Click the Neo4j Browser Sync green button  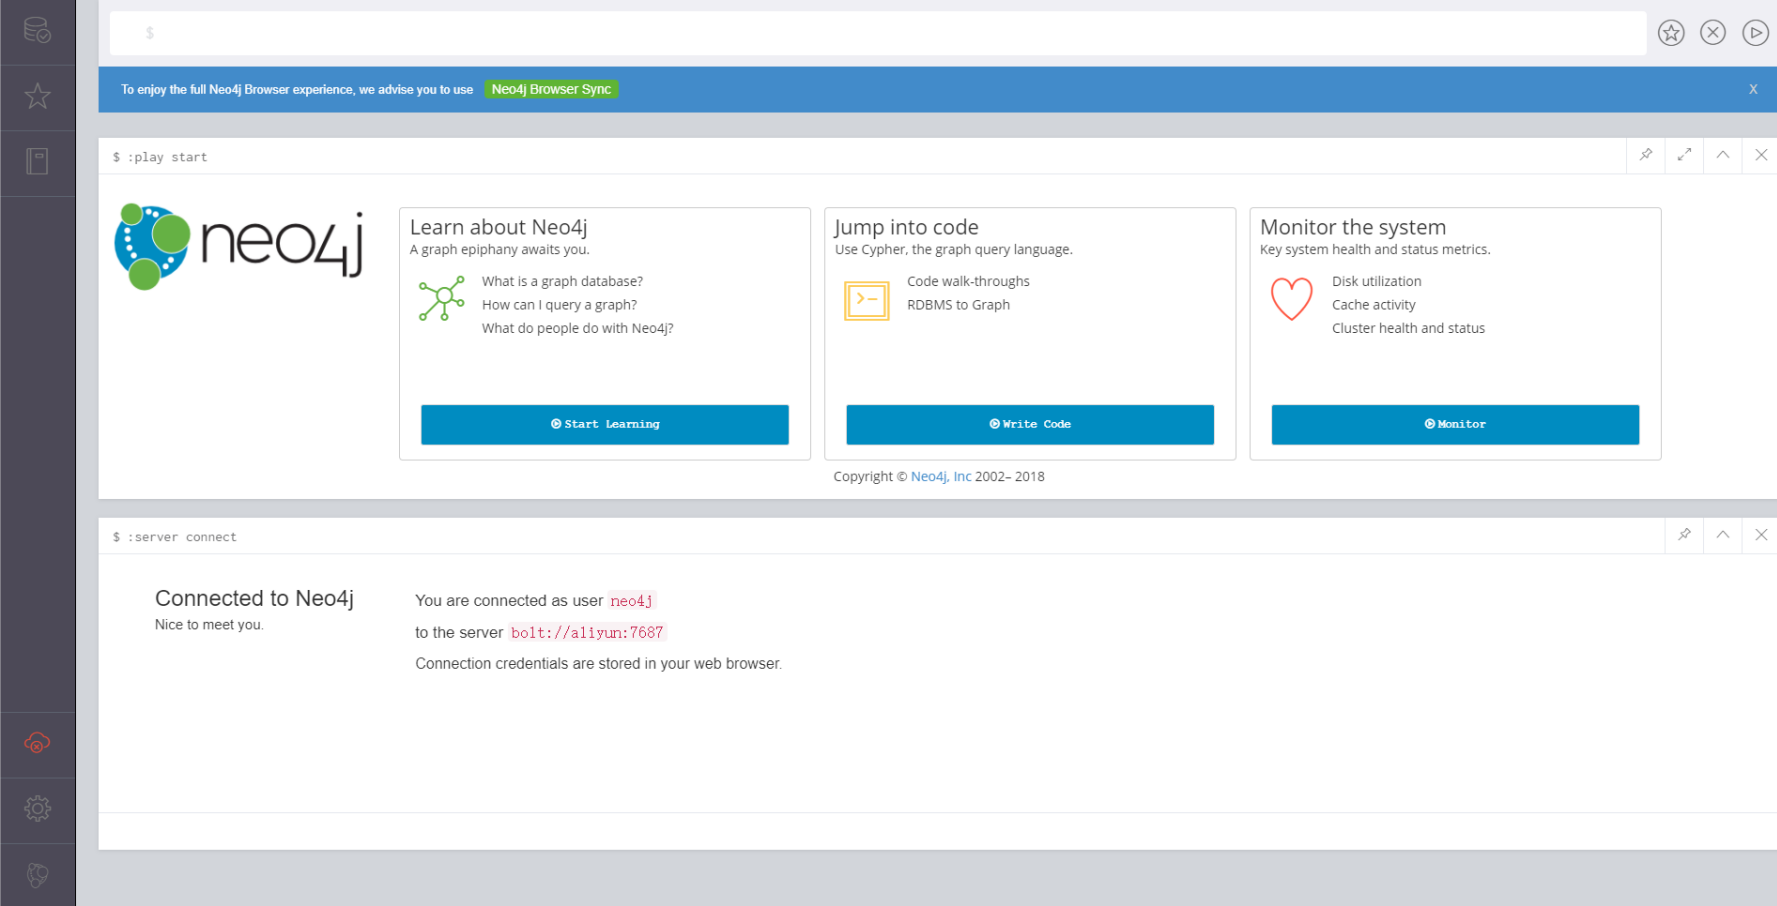coord(551,89)
